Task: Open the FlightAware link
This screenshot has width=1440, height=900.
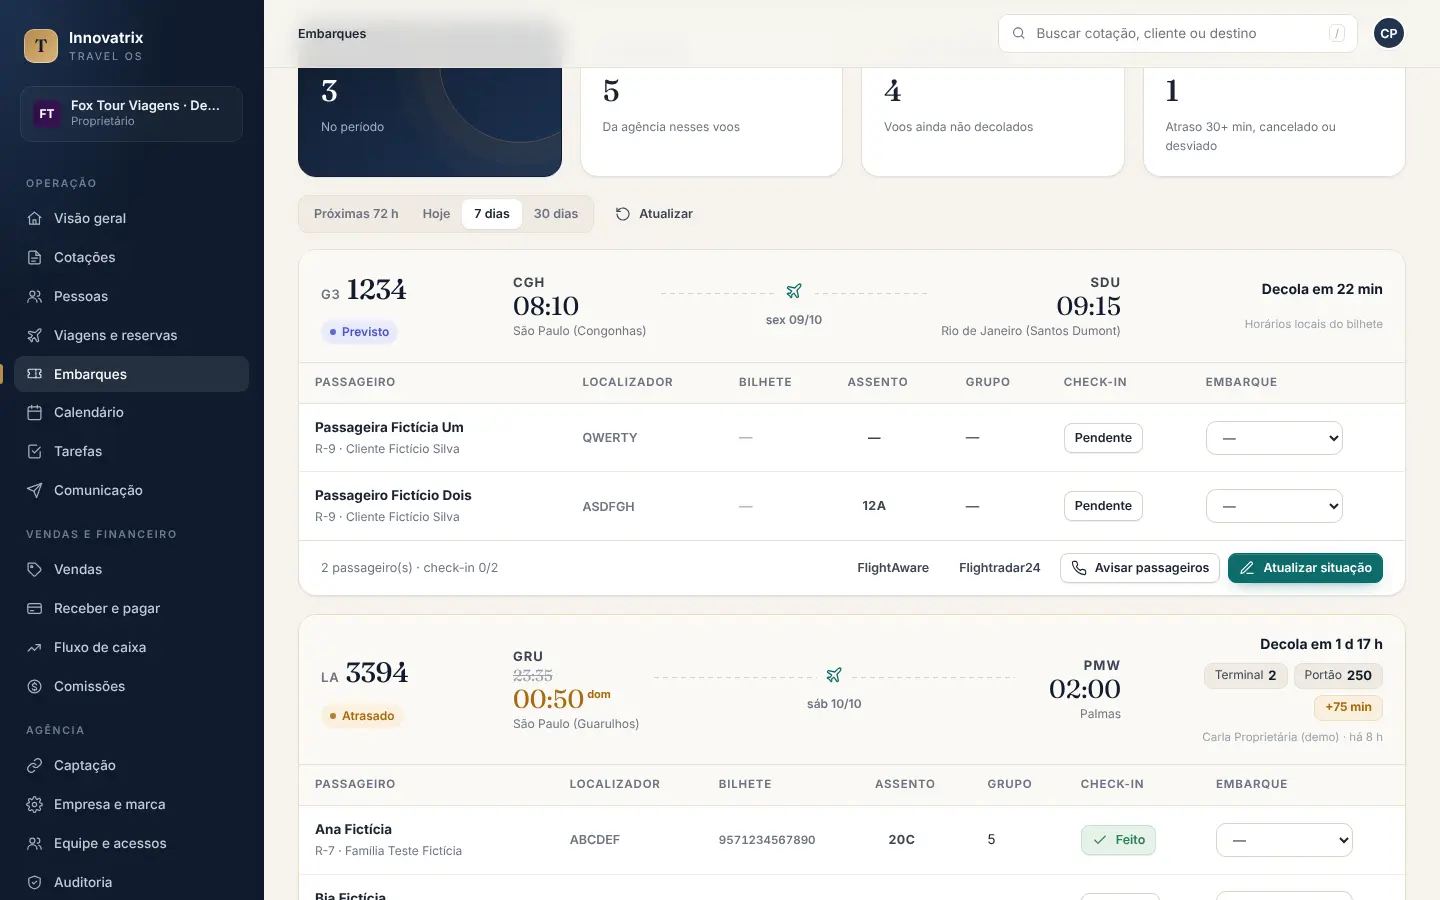Action: tap(893, 568)
